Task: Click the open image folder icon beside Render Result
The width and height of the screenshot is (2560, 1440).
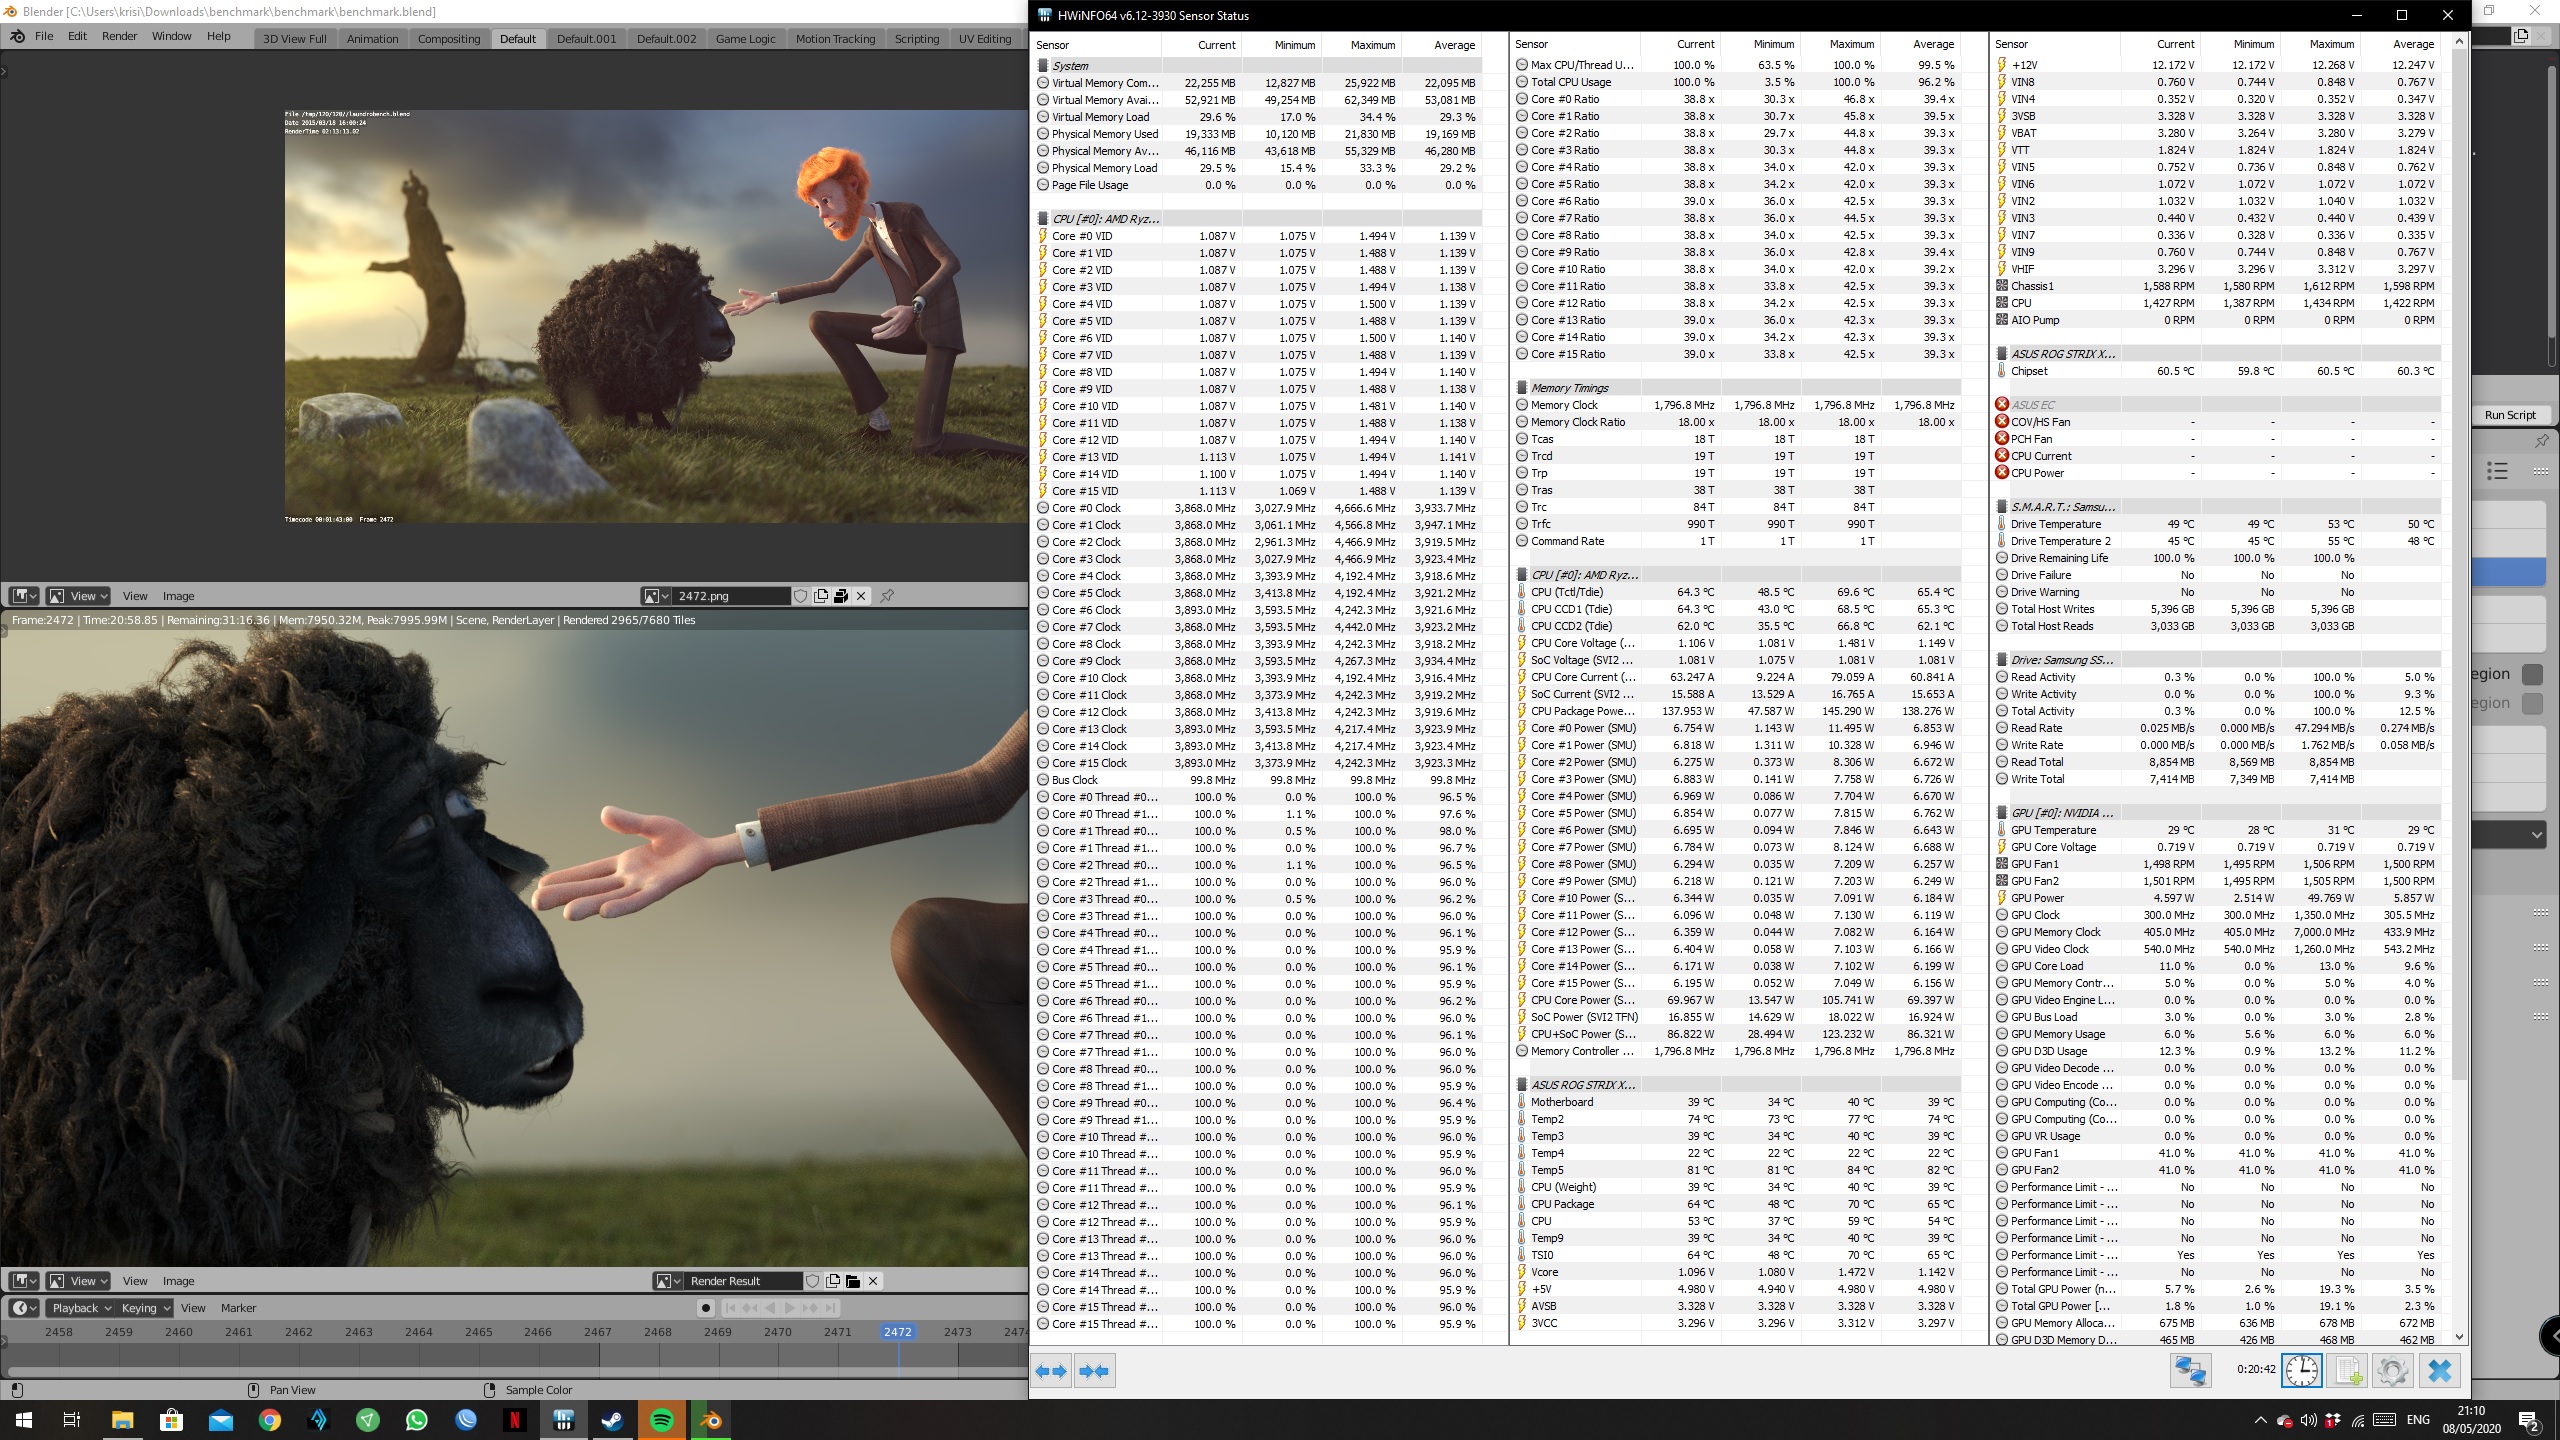Action: click(x=853, y=1281)
